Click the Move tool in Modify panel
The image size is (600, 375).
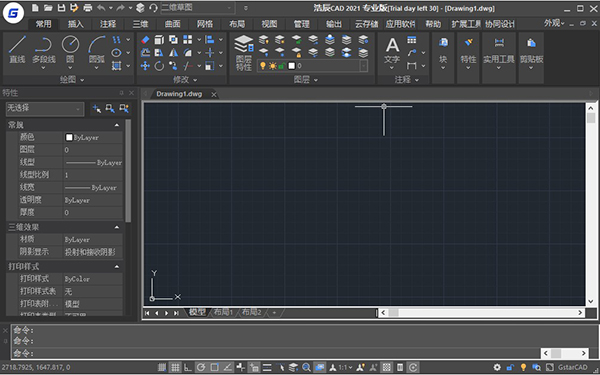(145, 66)
